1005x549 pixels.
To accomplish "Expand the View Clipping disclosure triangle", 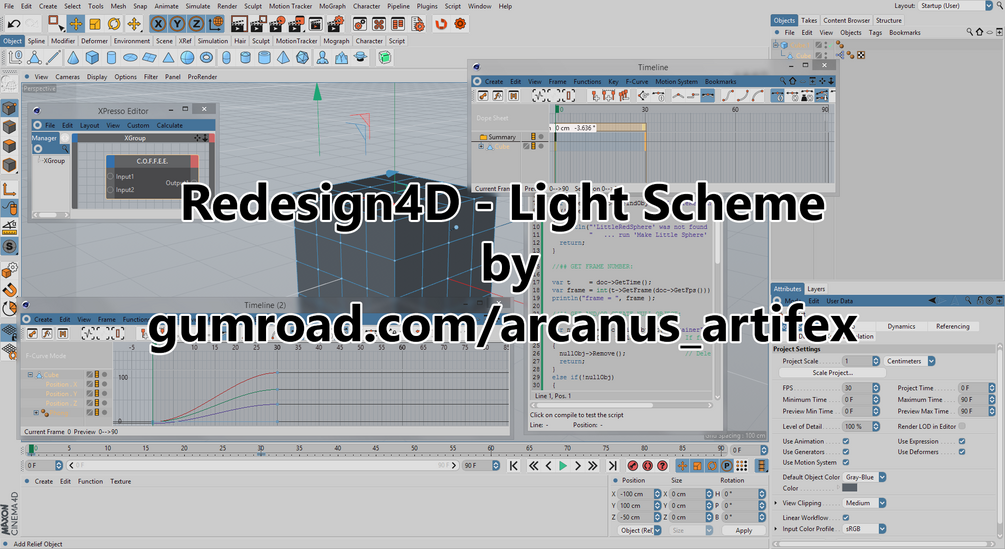I will coord(776,503).
